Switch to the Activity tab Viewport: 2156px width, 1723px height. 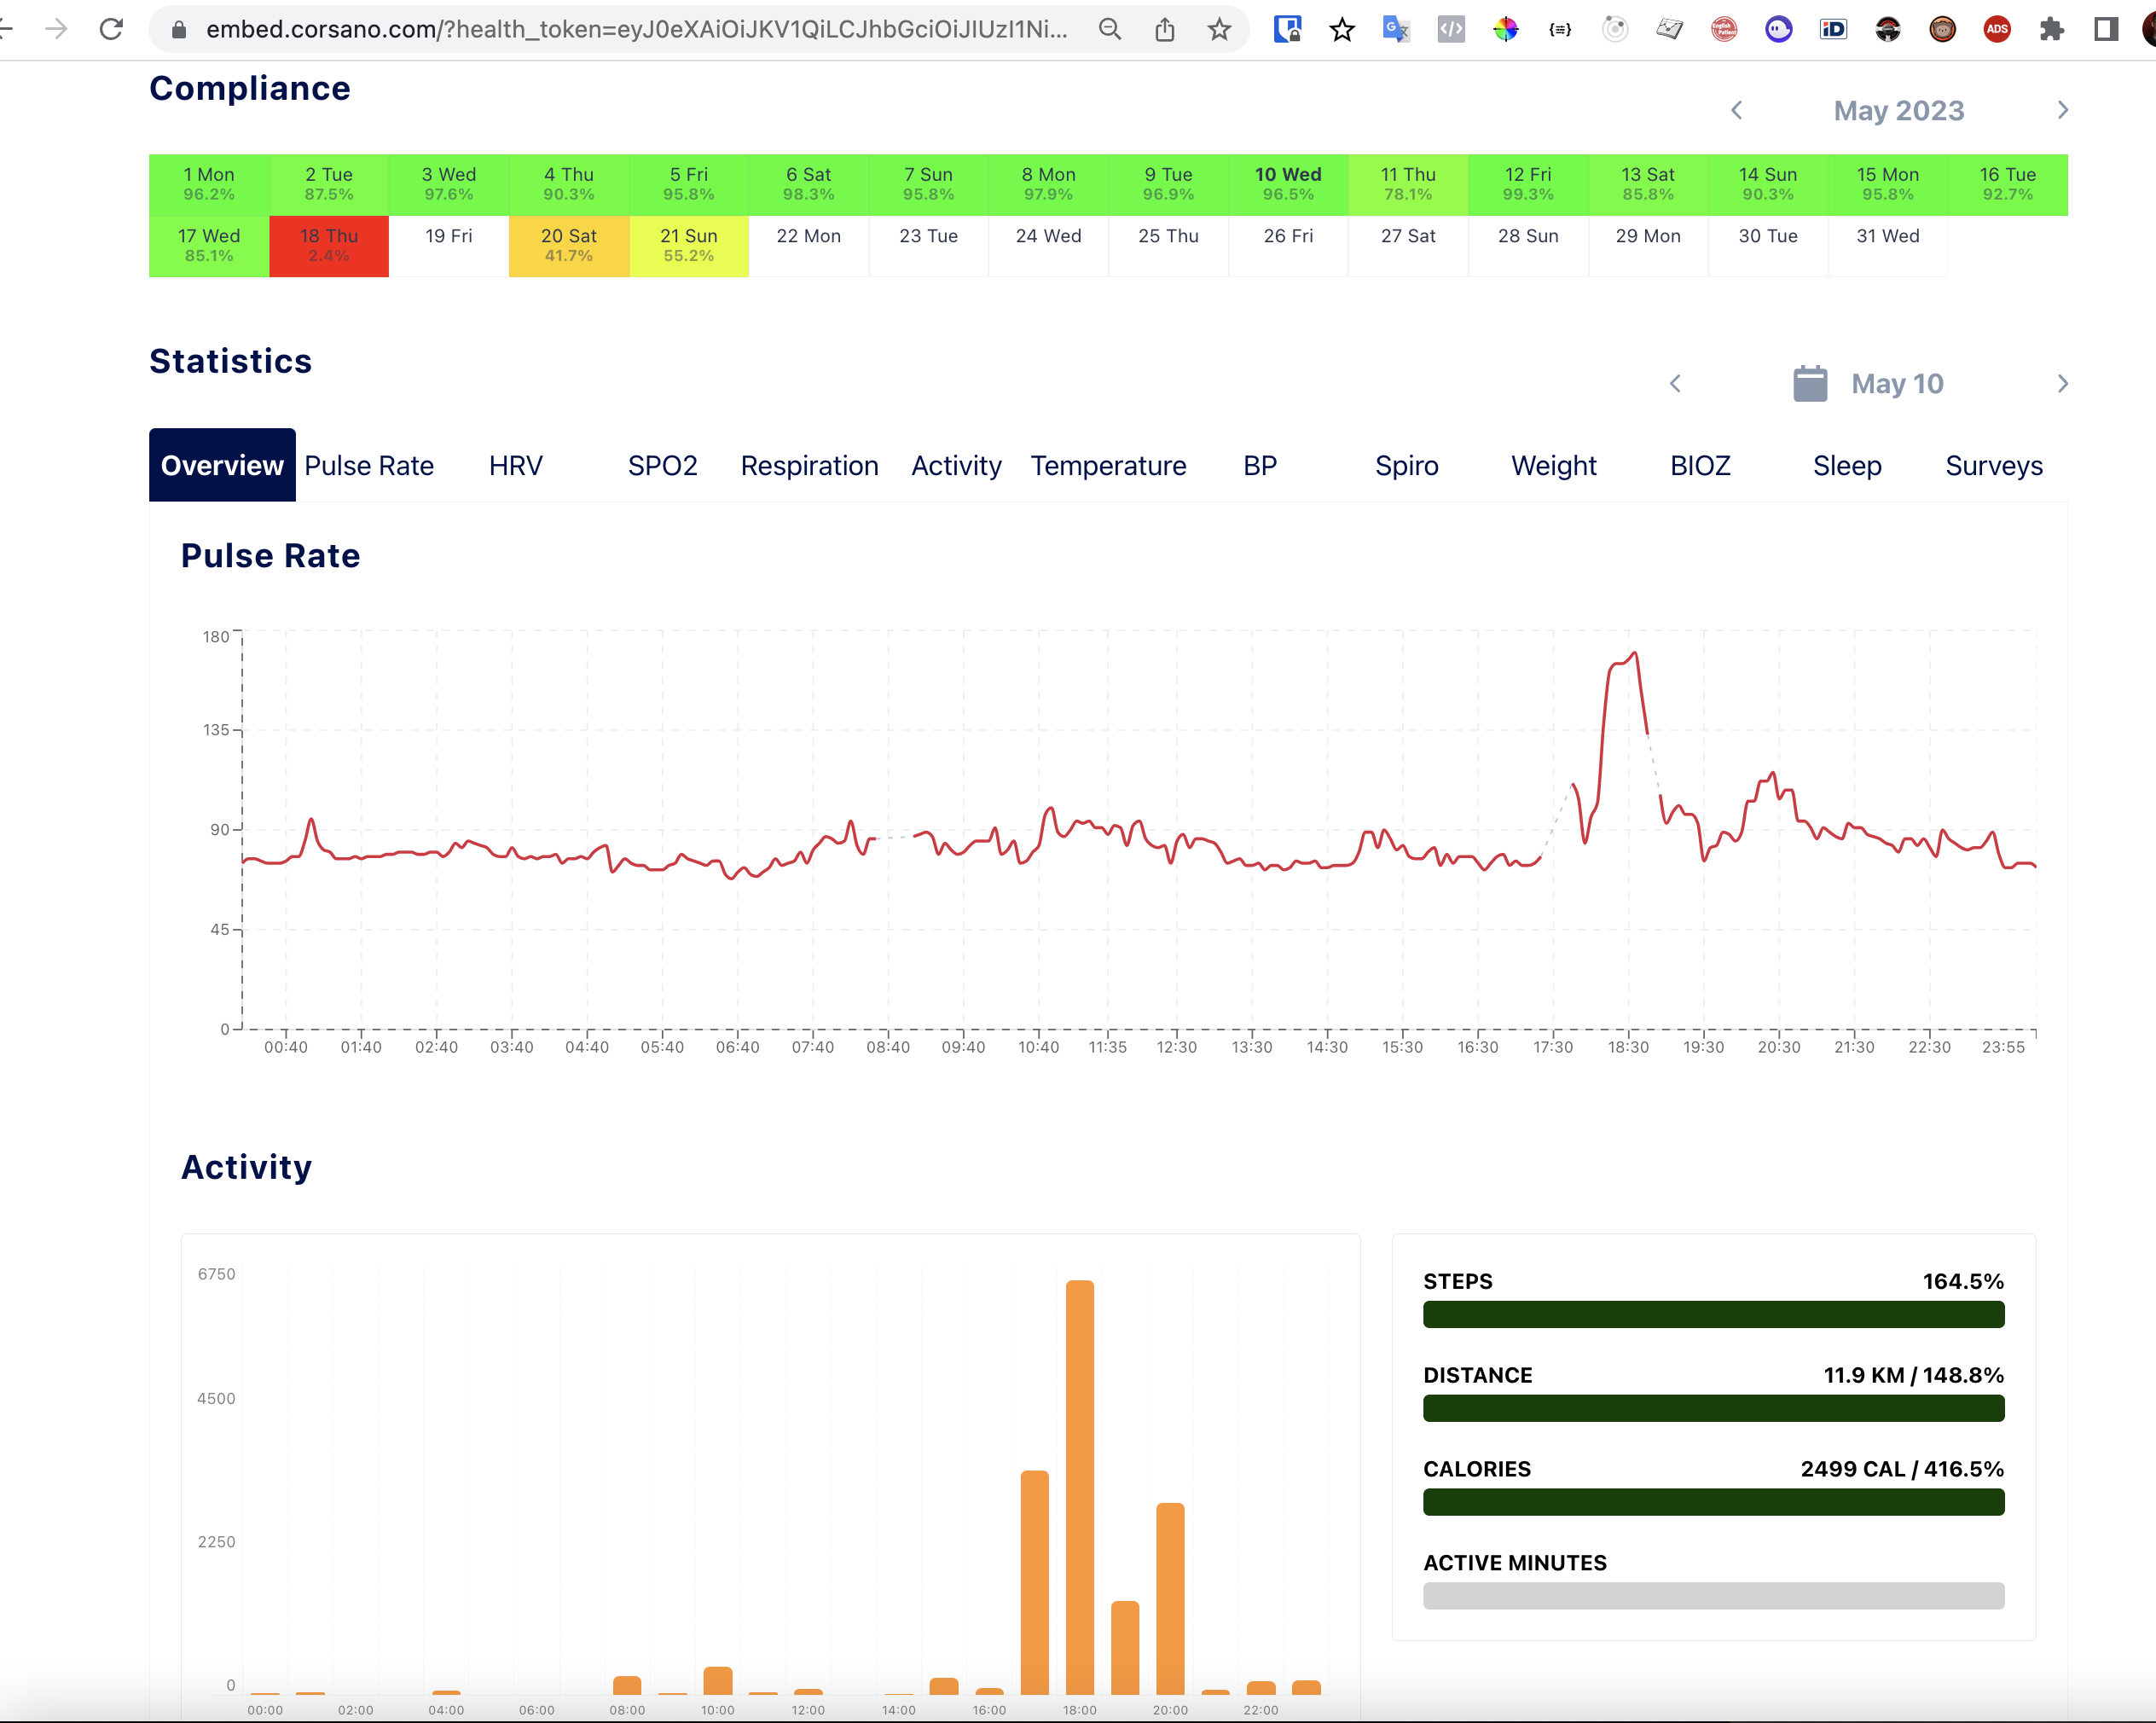click(956, 465)
